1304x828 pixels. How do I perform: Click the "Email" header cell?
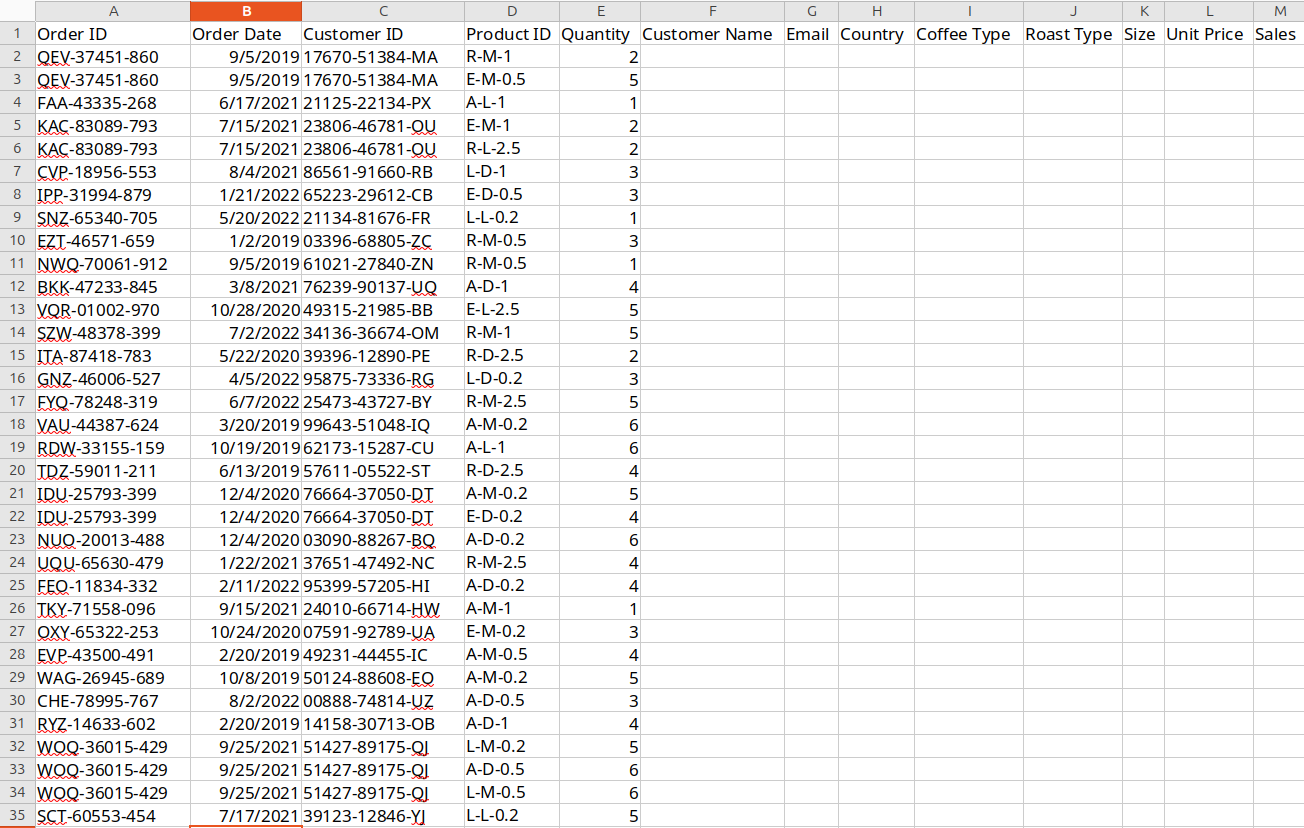[808, 34]
